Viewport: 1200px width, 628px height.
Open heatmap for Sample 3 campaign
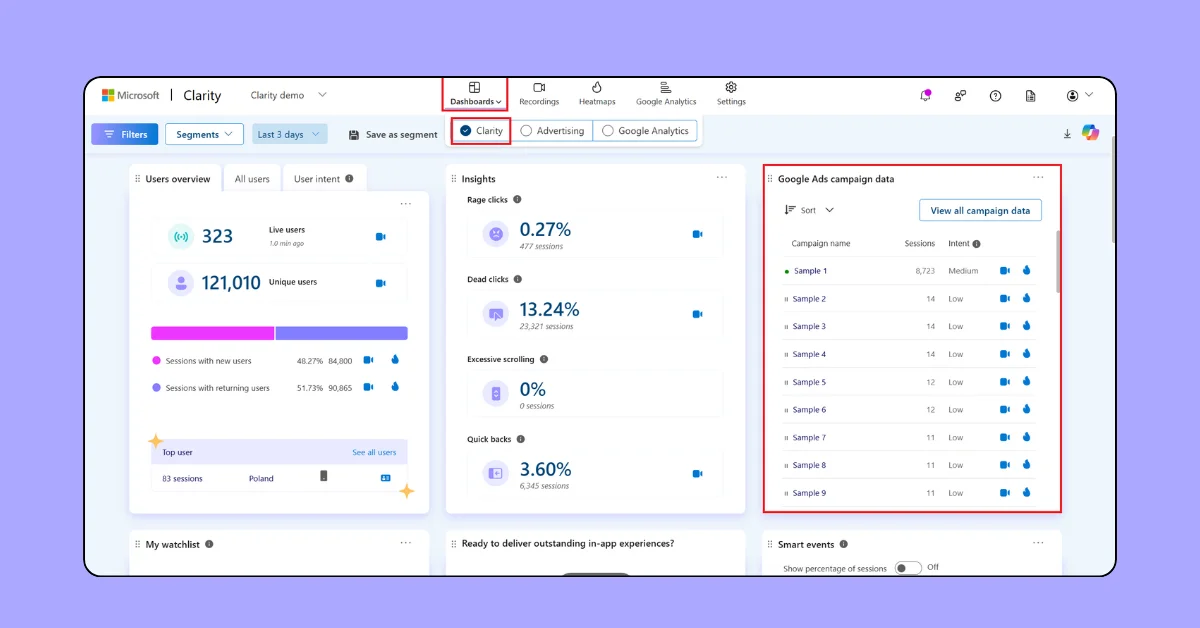(1026, 326)
